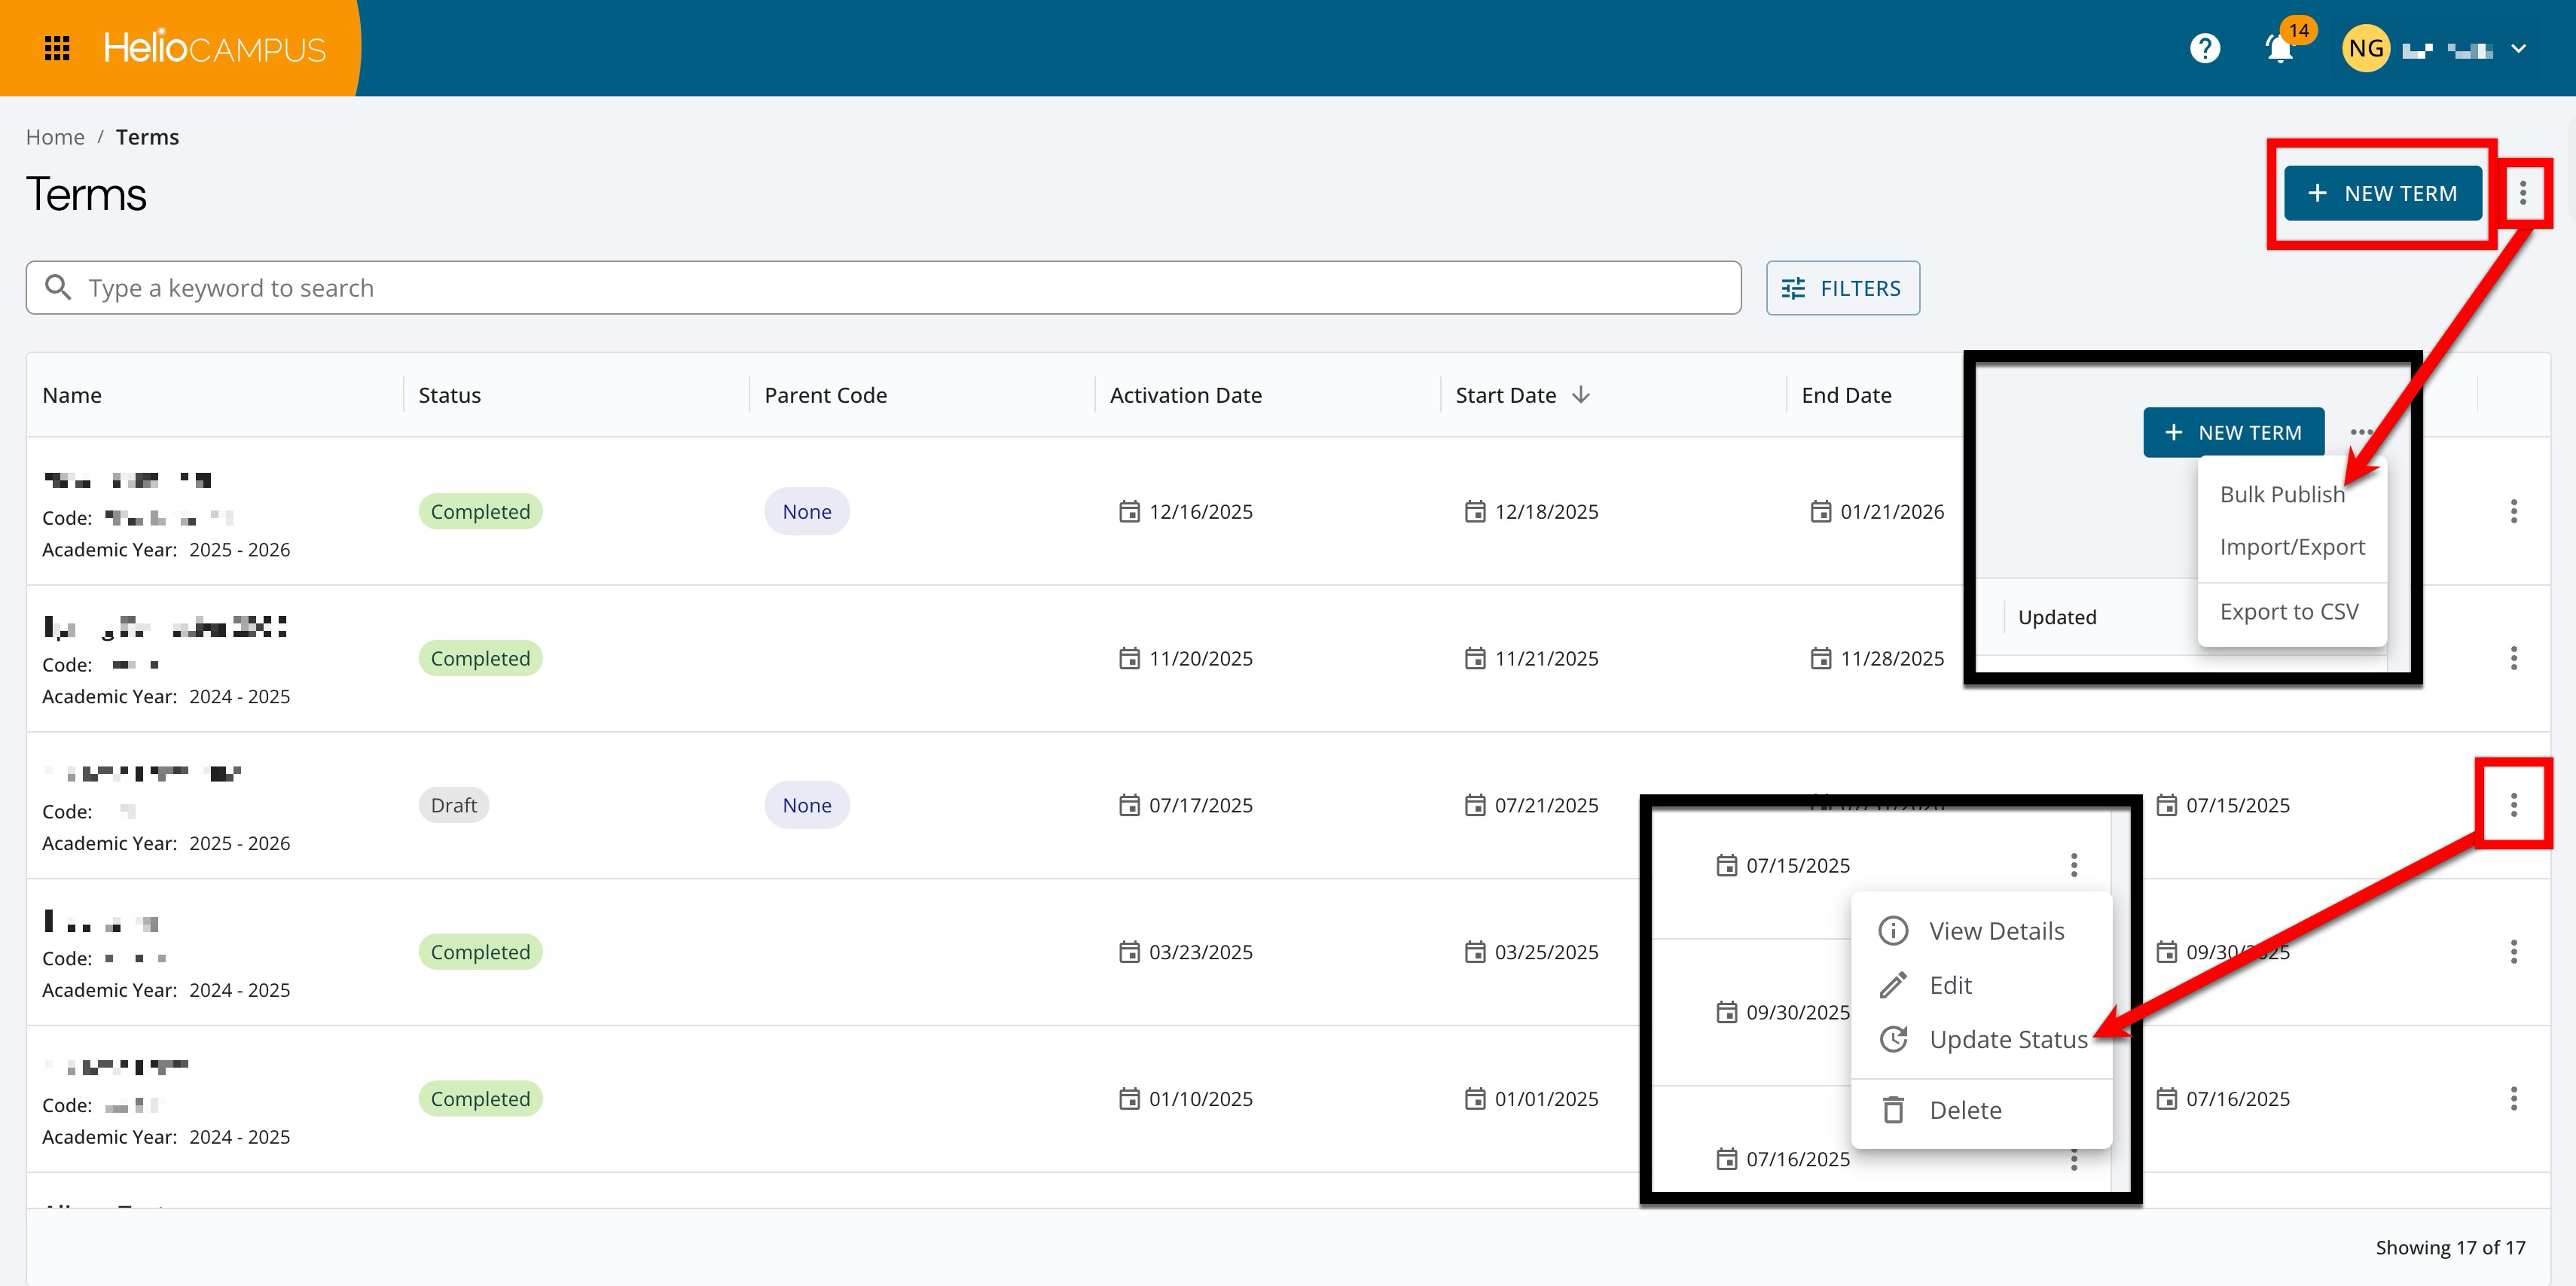Expand the user account dropdown chevron

(x=2520, y=48)
